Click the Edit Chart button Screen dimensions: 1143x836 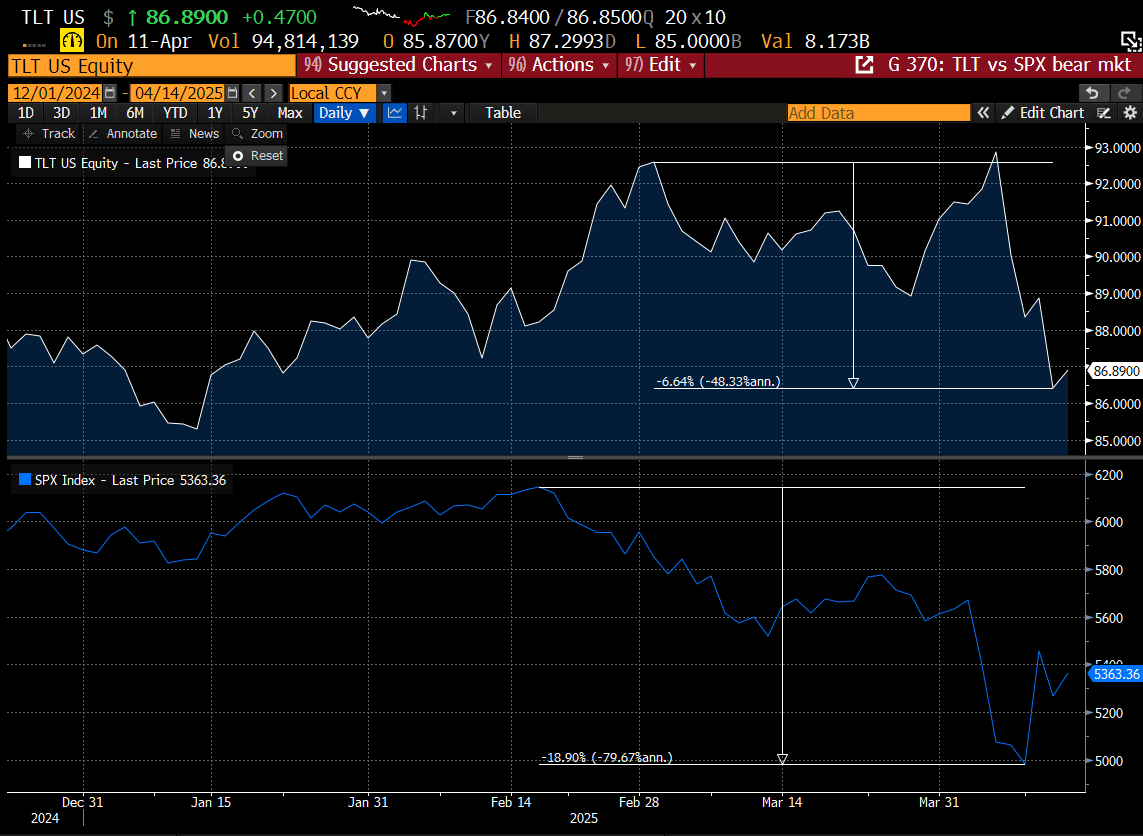[x=1043, y=113]
